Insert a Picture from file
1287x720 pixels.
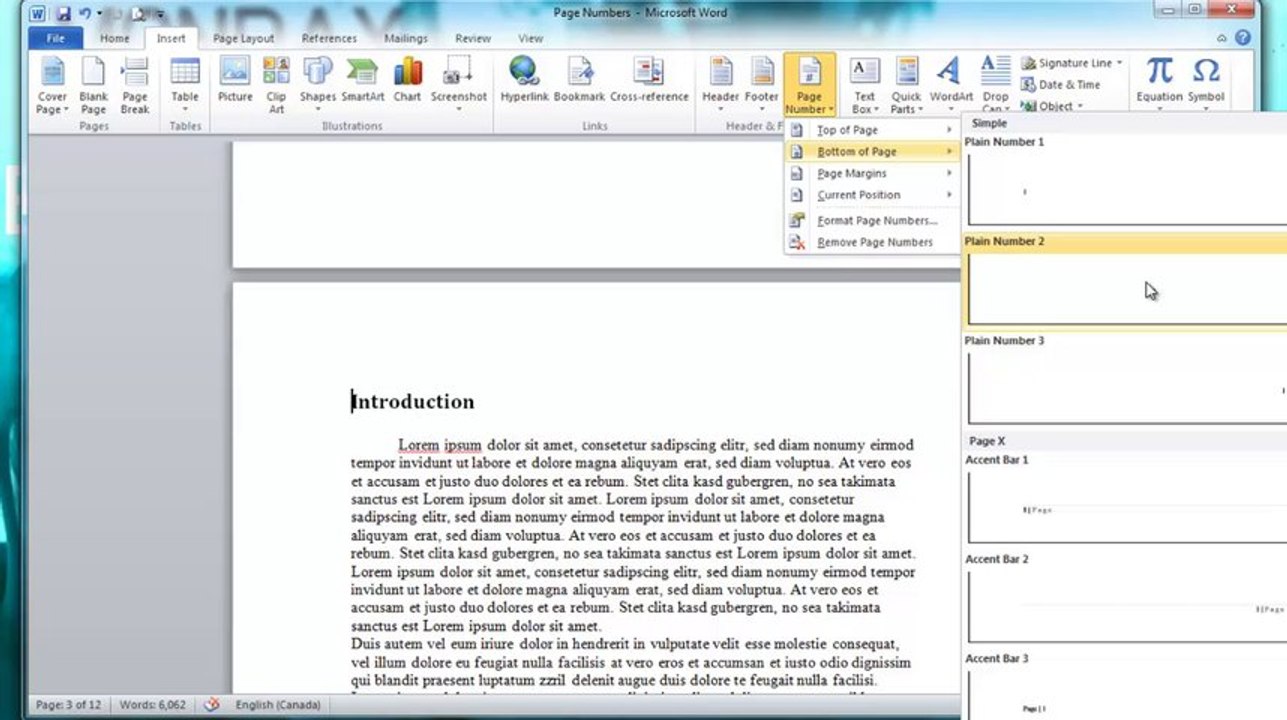coord(235,80)
